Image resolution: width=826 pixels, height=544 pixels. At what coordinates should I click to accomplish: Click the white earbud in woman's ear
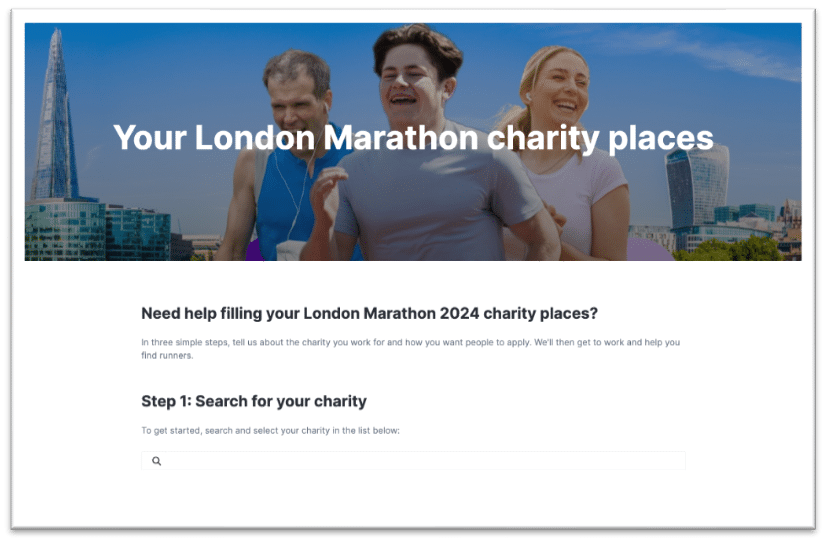click(x=528, y=96)
